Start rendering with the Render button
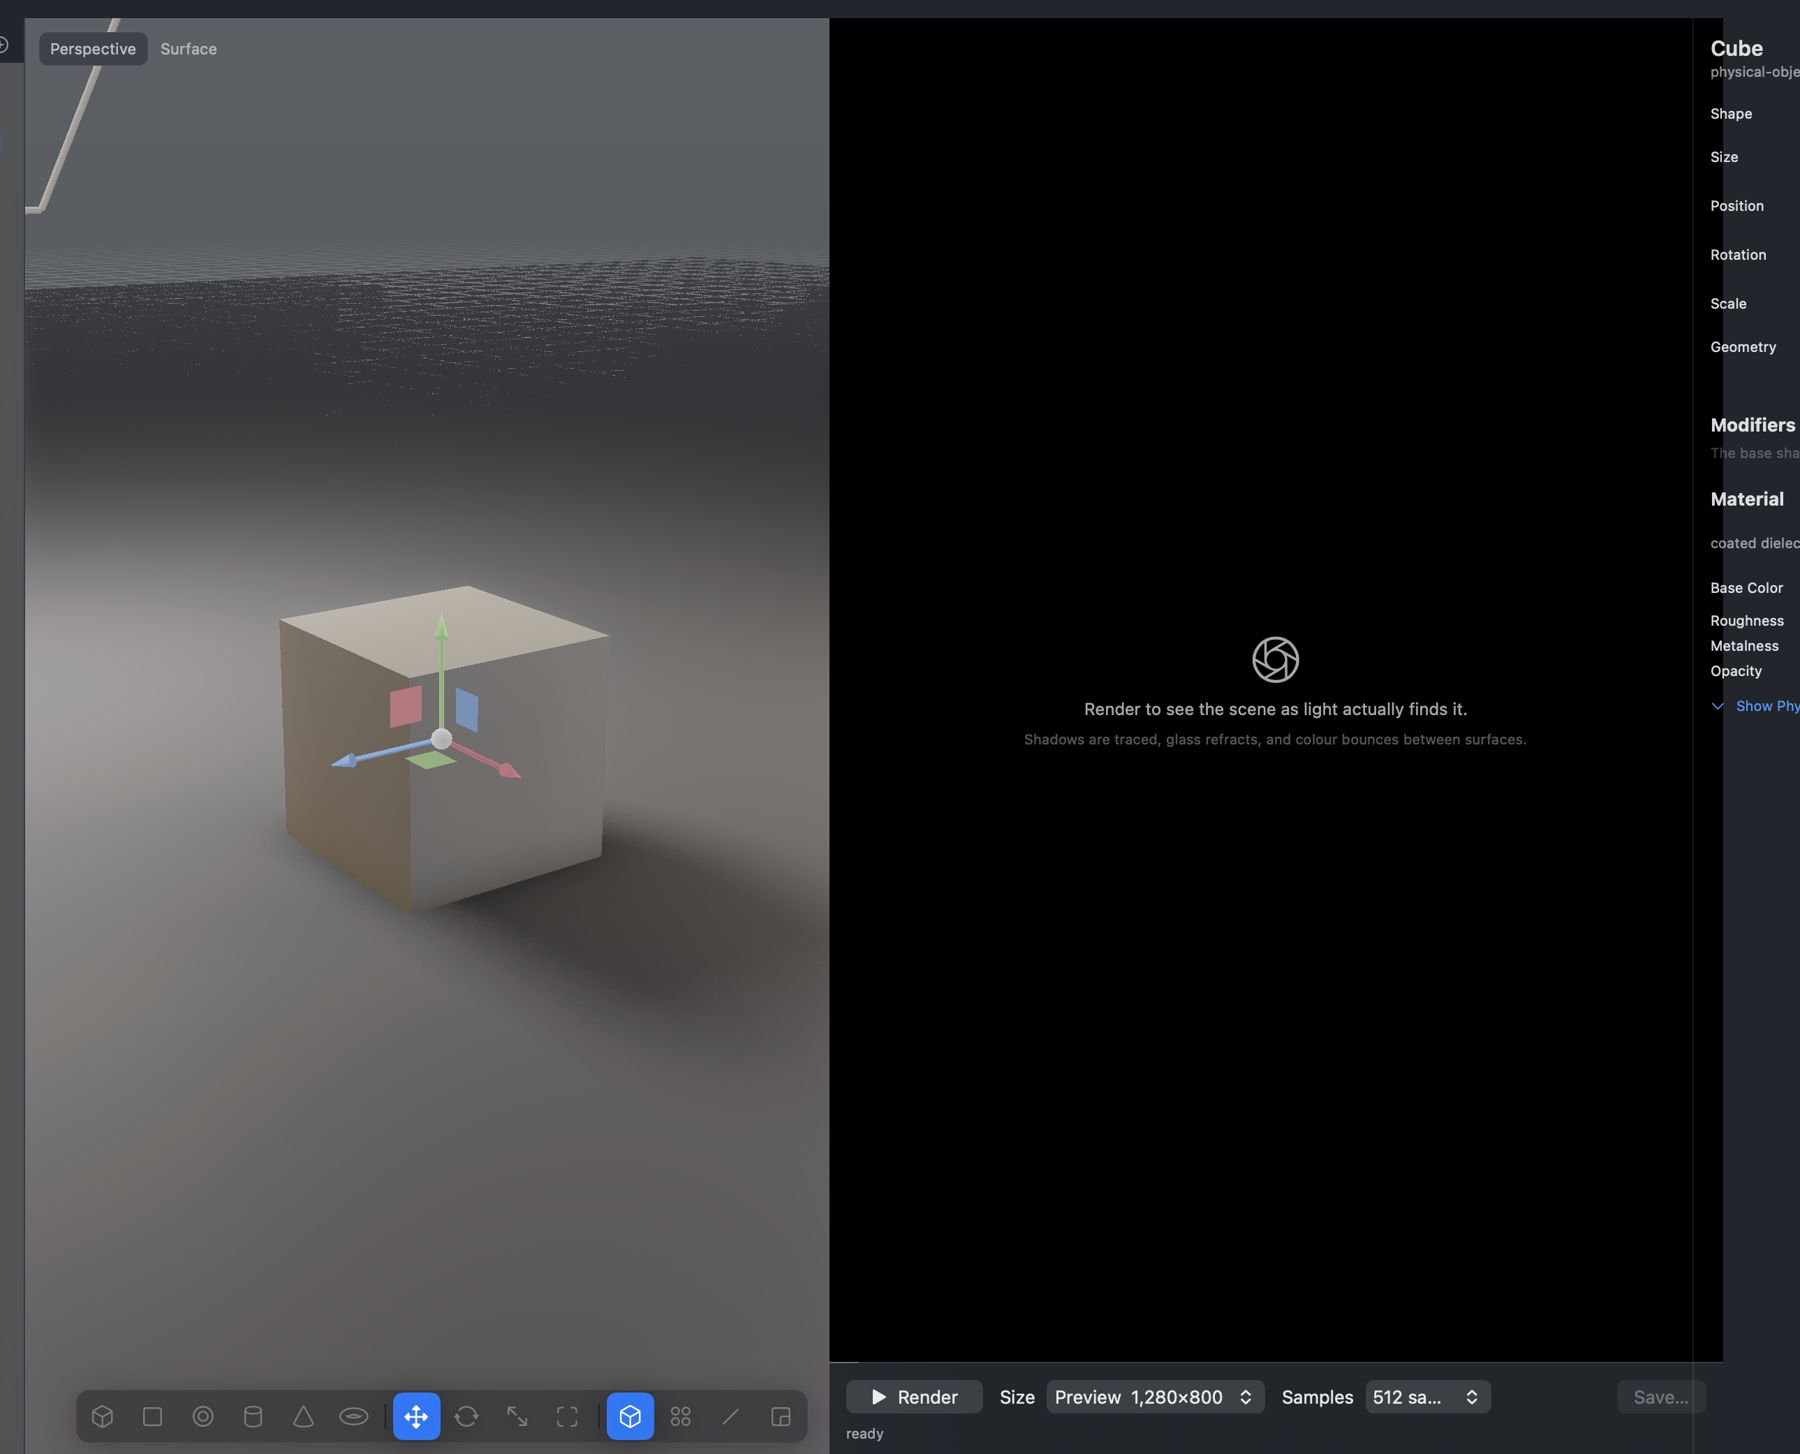Screen dimensions: 1800x1454 coord(914,1397)
